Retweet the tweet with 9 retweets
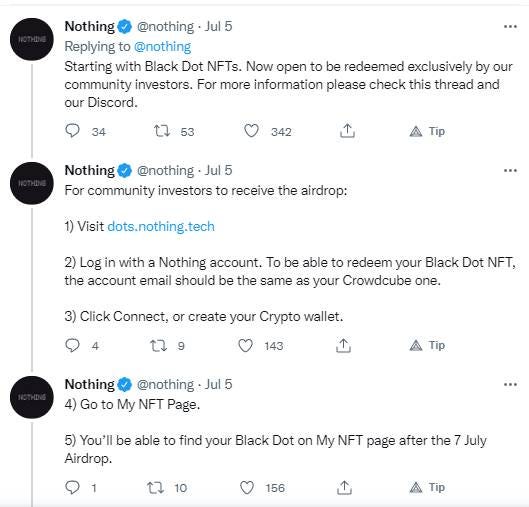This screenshot has width=529, height=507. pyautogui.click(x=158, y=345)
